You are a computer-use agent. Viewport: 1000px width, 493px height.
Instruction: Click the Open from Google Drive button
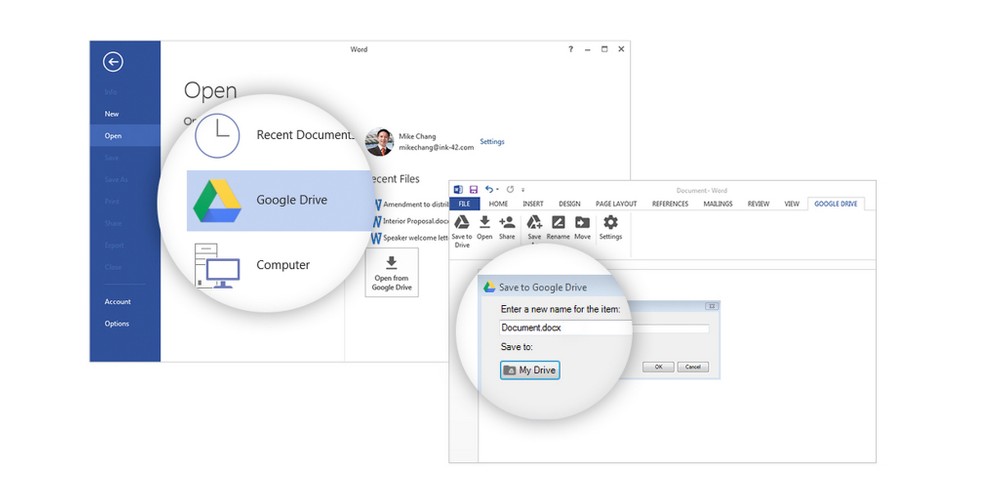pos(392,272)
